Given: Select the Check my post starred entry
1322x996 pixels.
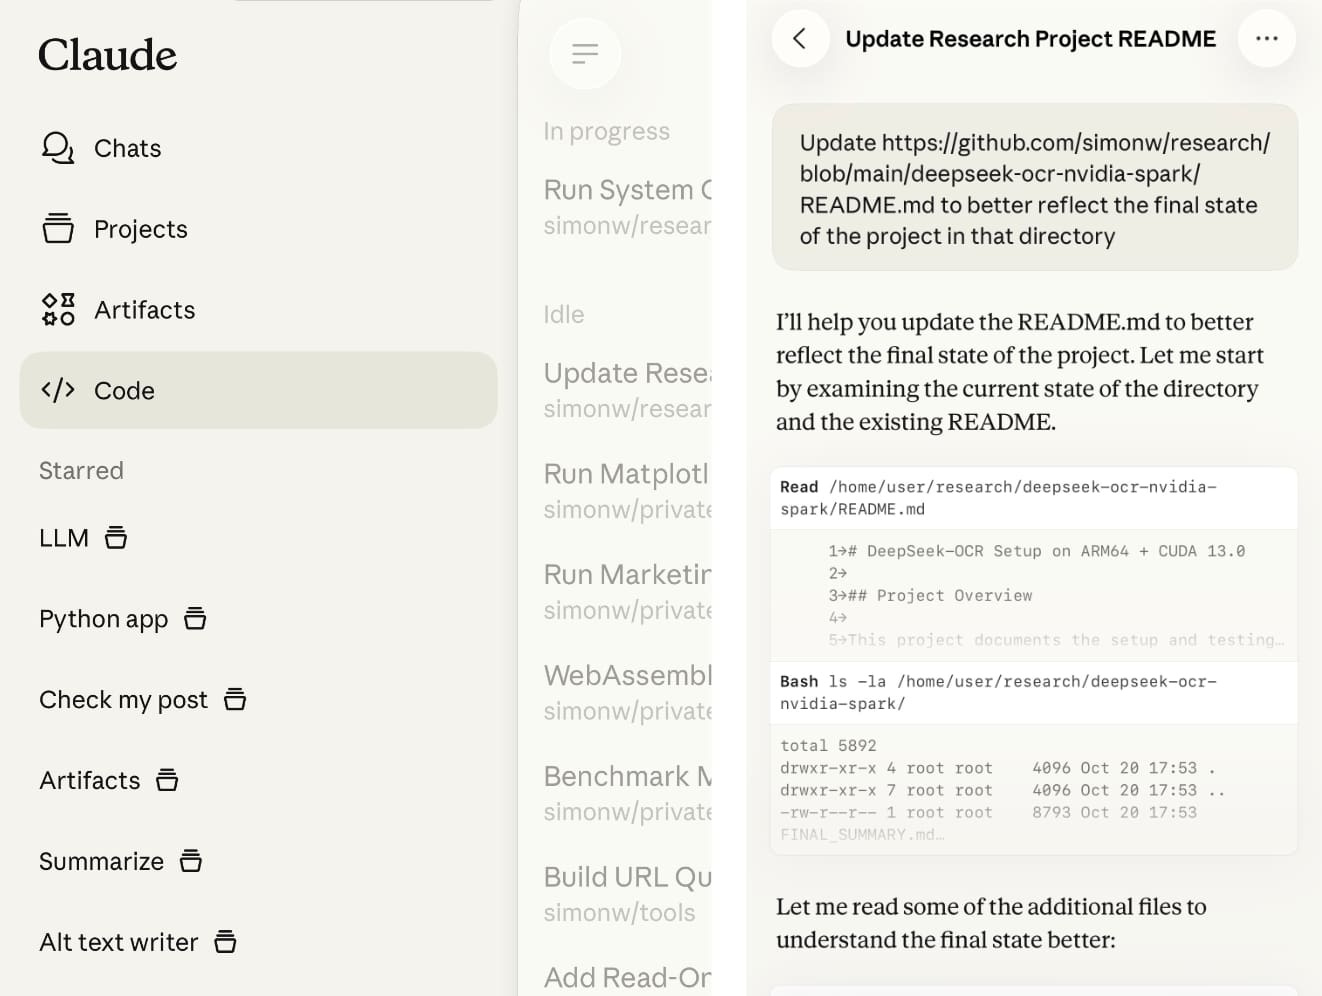Looking at the screenshot, I should pyautogui.click(x=123, y=699).
